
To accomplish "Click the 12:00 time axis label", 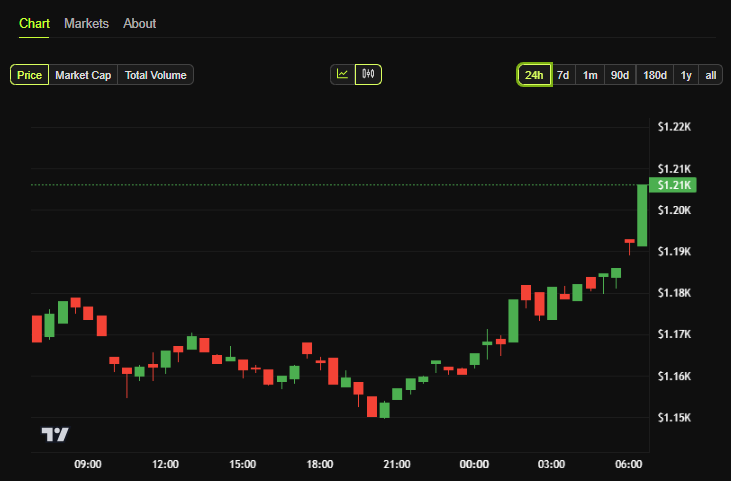I will pos(165,464).
